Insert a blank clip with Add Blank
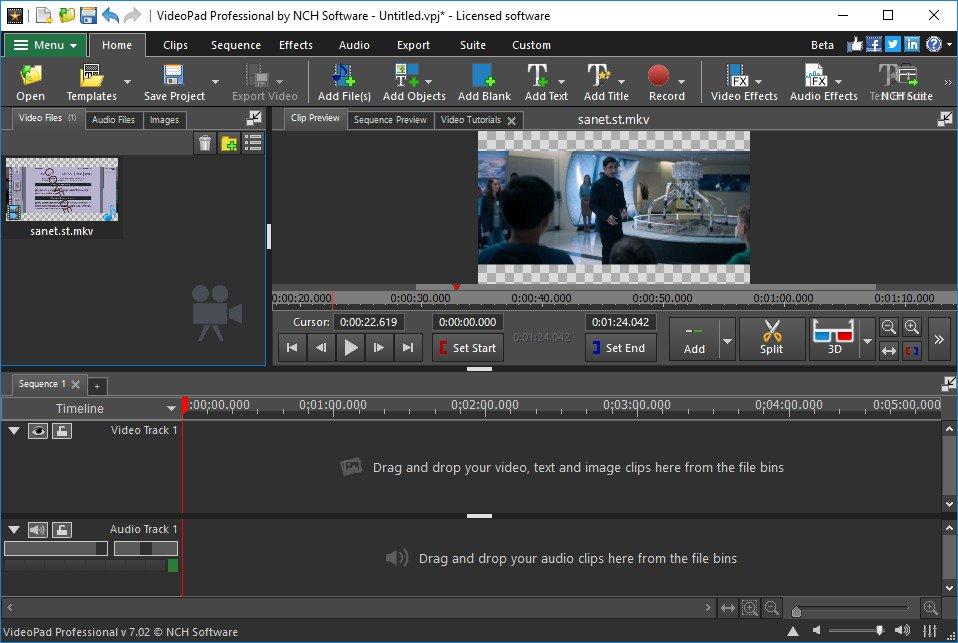 tap(484, 83)
